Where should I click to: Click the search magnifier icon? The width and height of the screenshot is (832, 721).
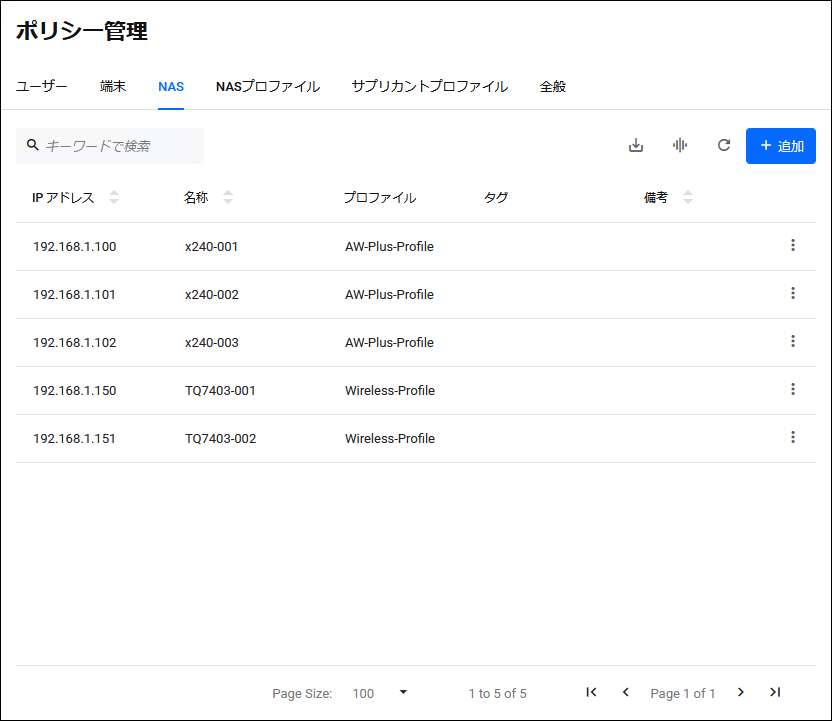coord(33,145)
